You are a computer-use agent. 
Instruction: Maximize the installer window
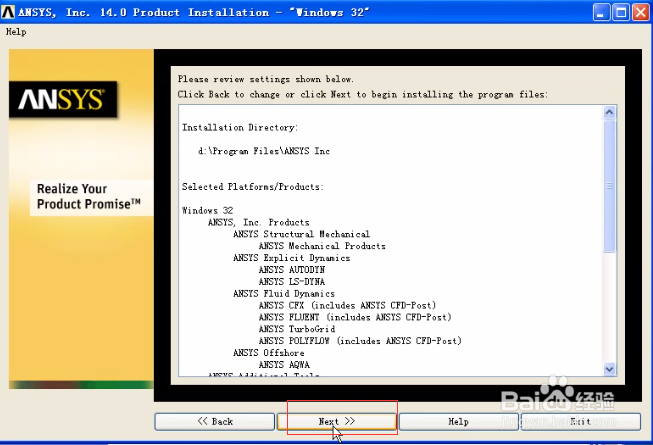point(621,12)
